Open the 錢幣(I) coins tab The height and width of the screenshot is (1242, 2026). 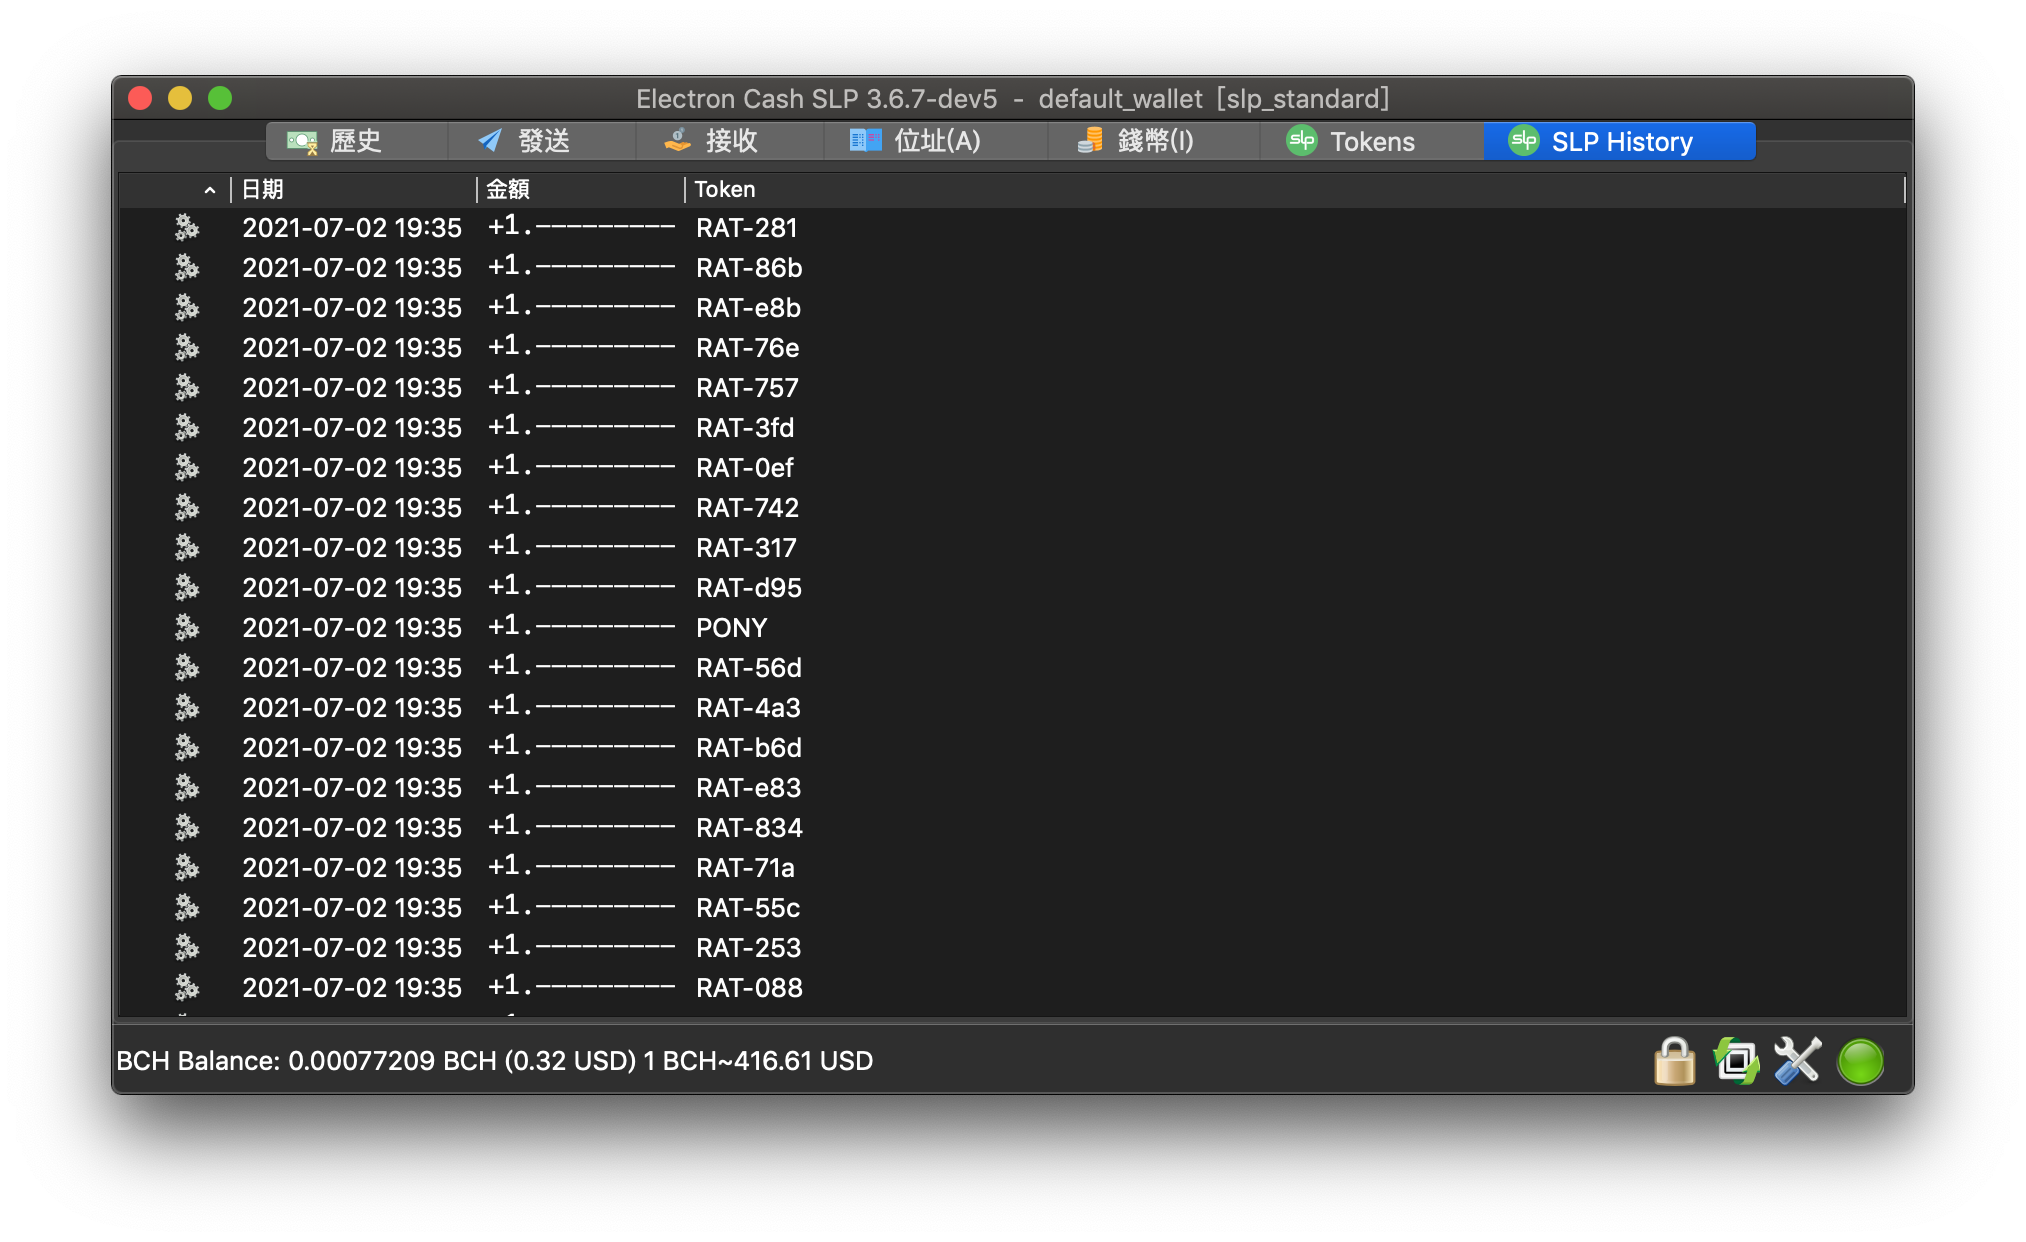1152,141
